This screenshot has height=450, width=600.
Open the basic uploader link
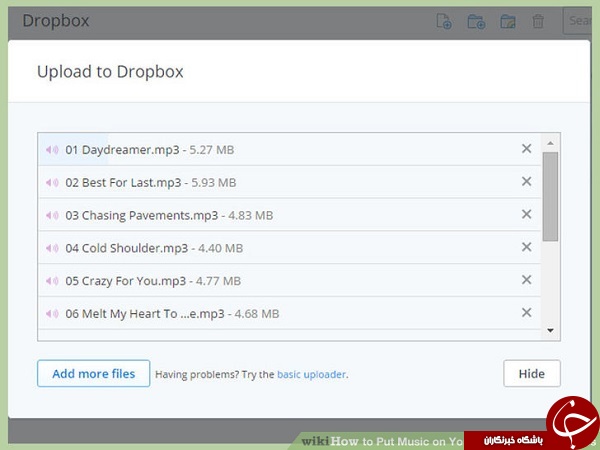point(312,374)
